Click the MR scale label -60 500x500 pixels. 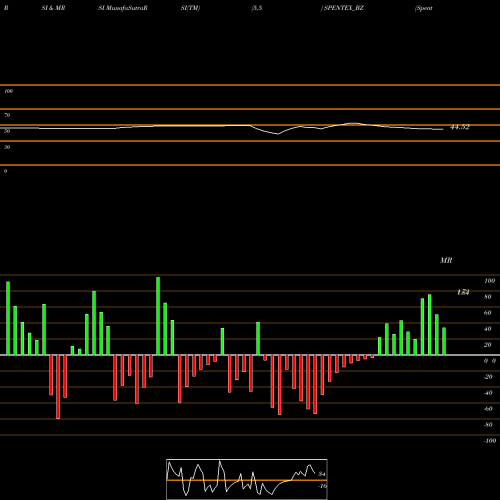point(488,409)
